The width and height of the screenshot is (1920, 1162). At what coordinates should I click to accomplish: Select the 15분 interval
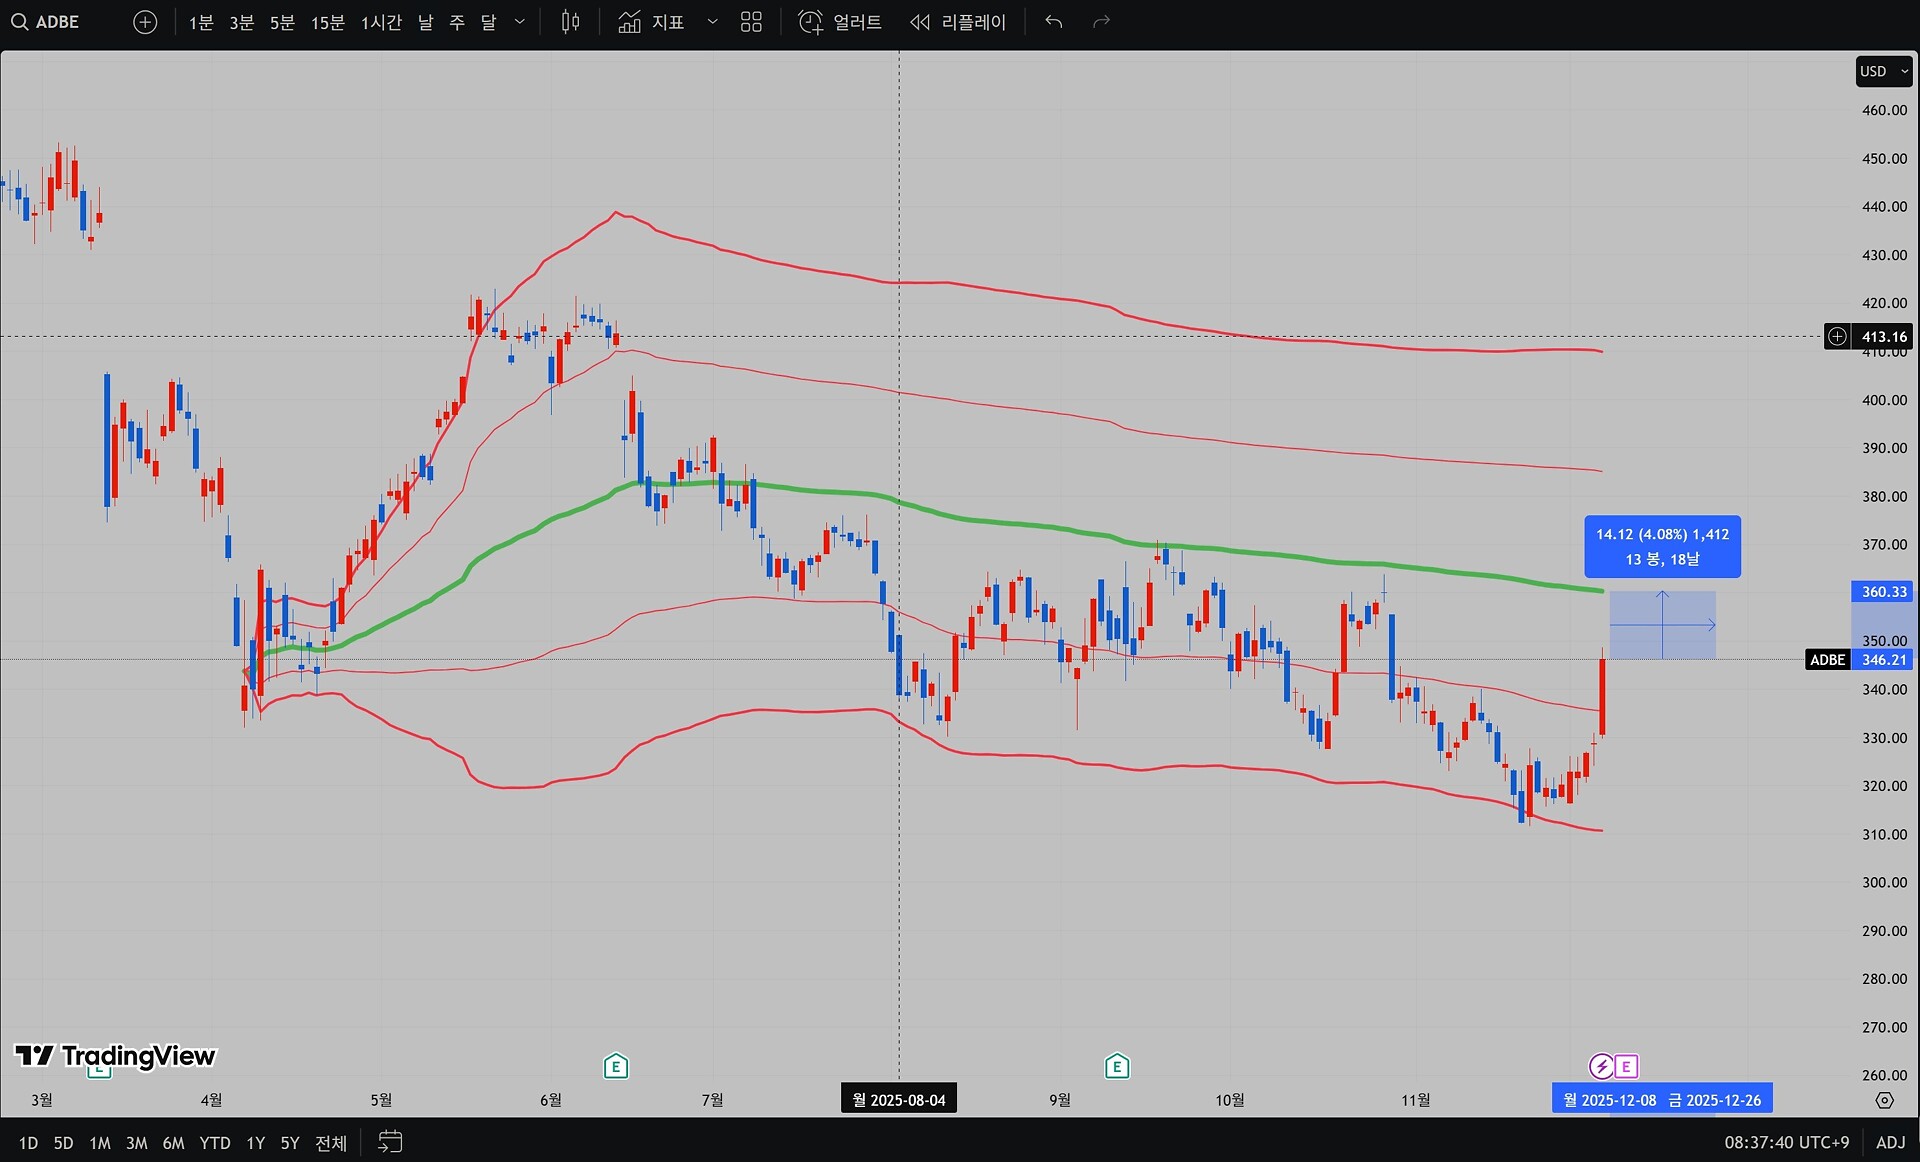327,22
